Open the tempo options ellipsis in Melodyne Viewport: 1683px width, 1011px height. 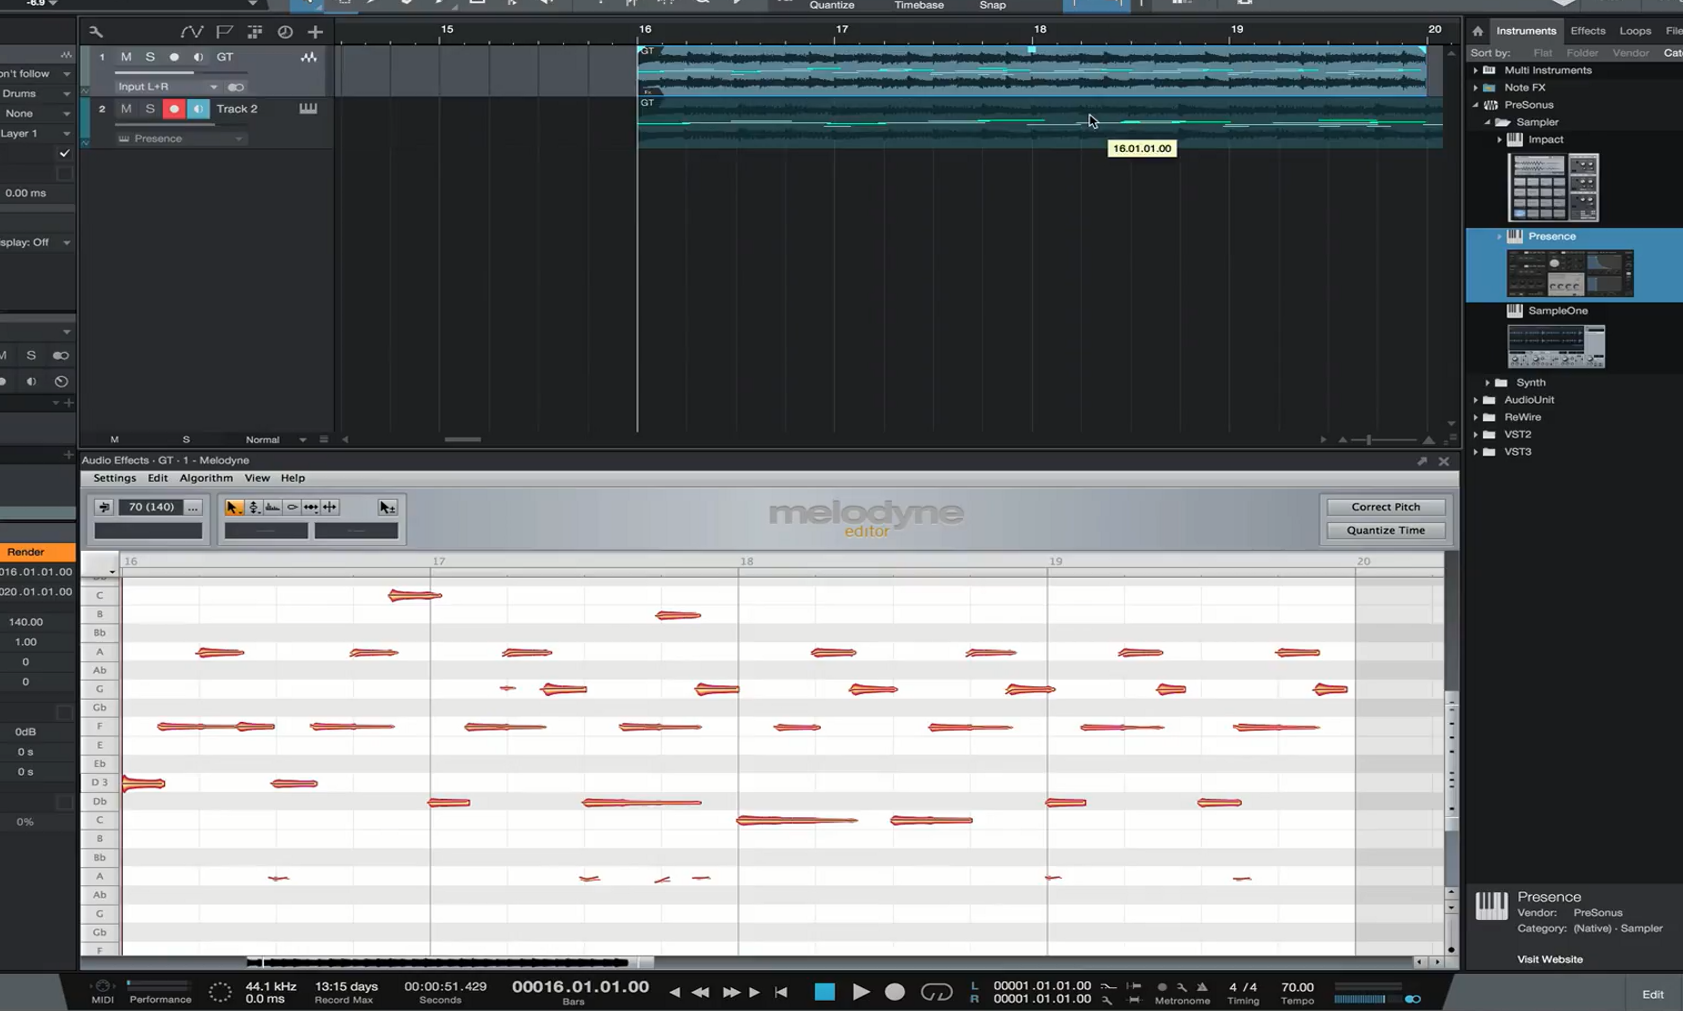click(x=193, y=507)
